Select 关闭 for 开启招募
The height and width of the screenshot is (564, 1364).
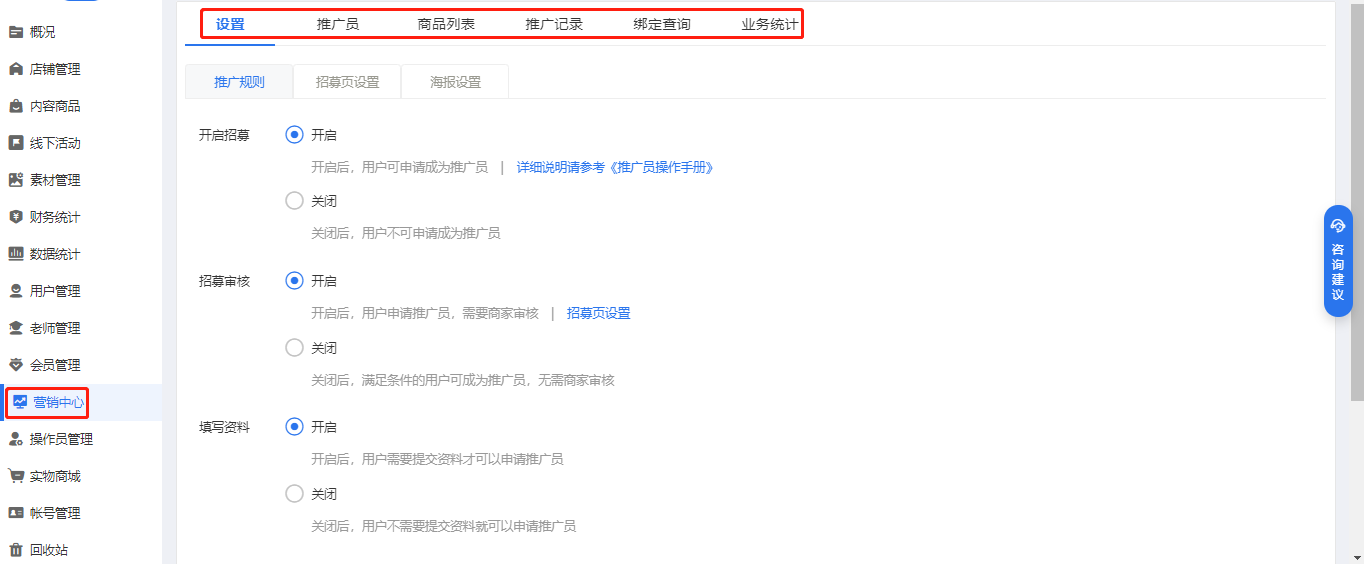294,201
